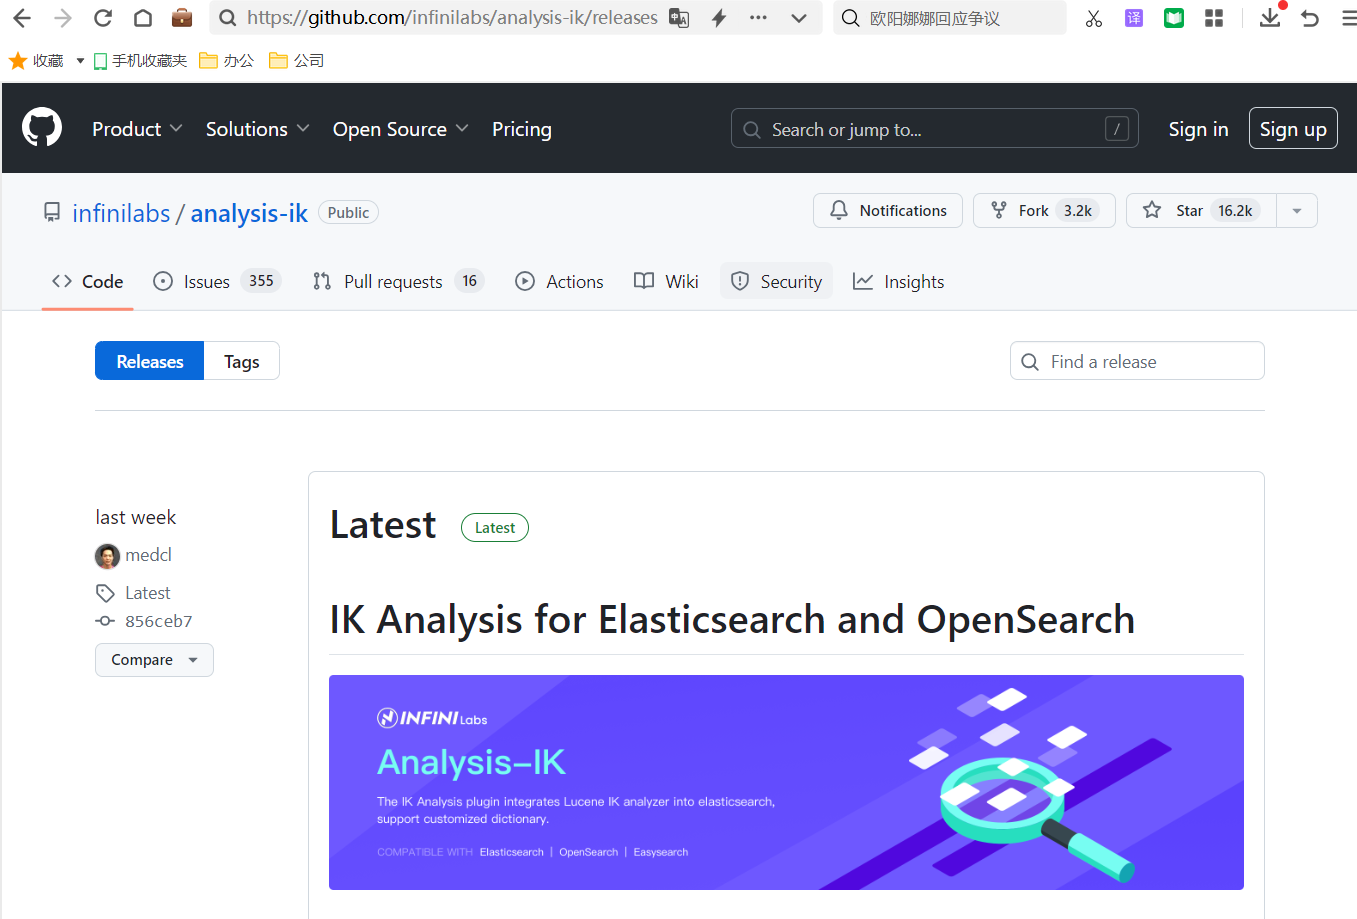Open the browser hamburger menu
The image size is (1357, 919).
(x=1349, y=18)
